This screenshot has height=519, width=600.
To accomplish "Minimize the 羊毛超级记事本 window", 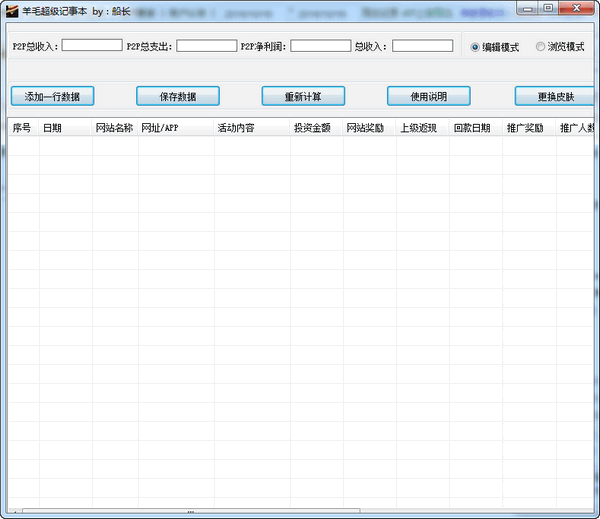I will click(528, 8).
